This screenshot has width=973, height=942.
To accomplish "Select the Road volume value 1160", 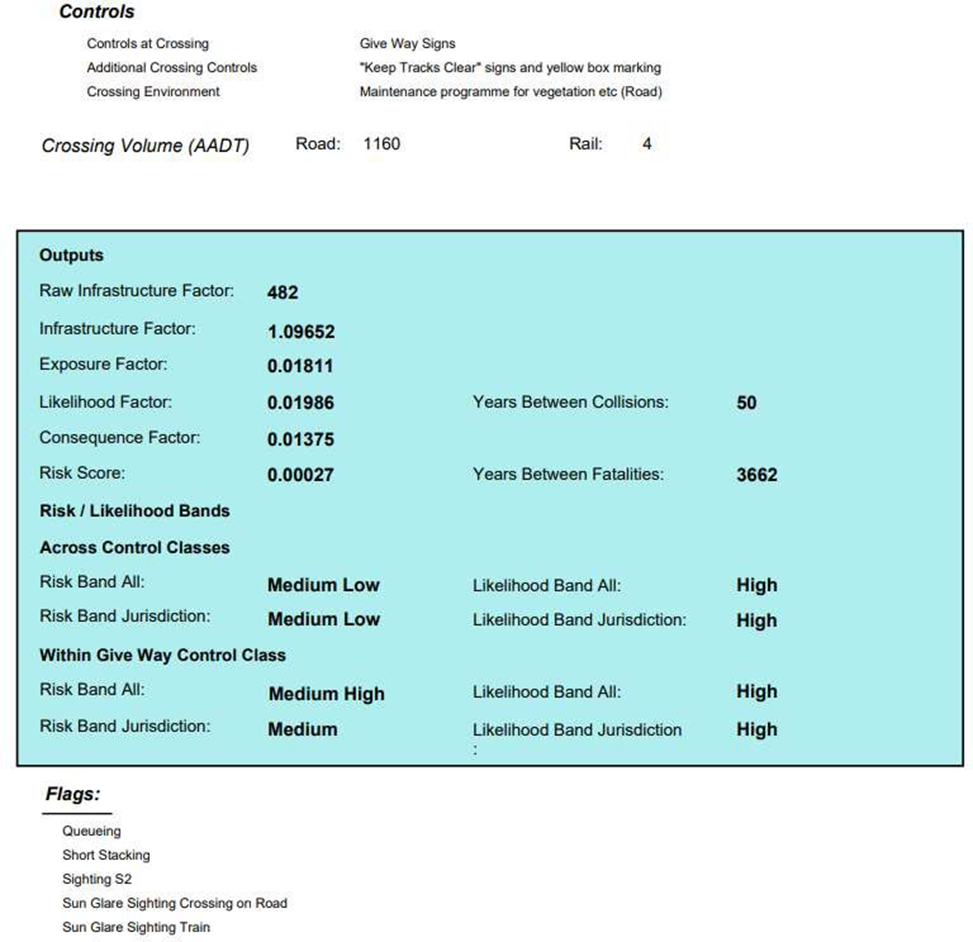I will (382, 144).
